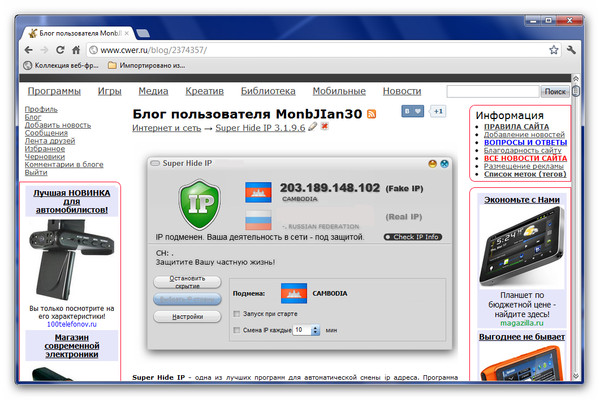The image size is (600, 400).
Task: Enable the 'Запуск при старте' checkbox
Action: (x=237, y=314)
